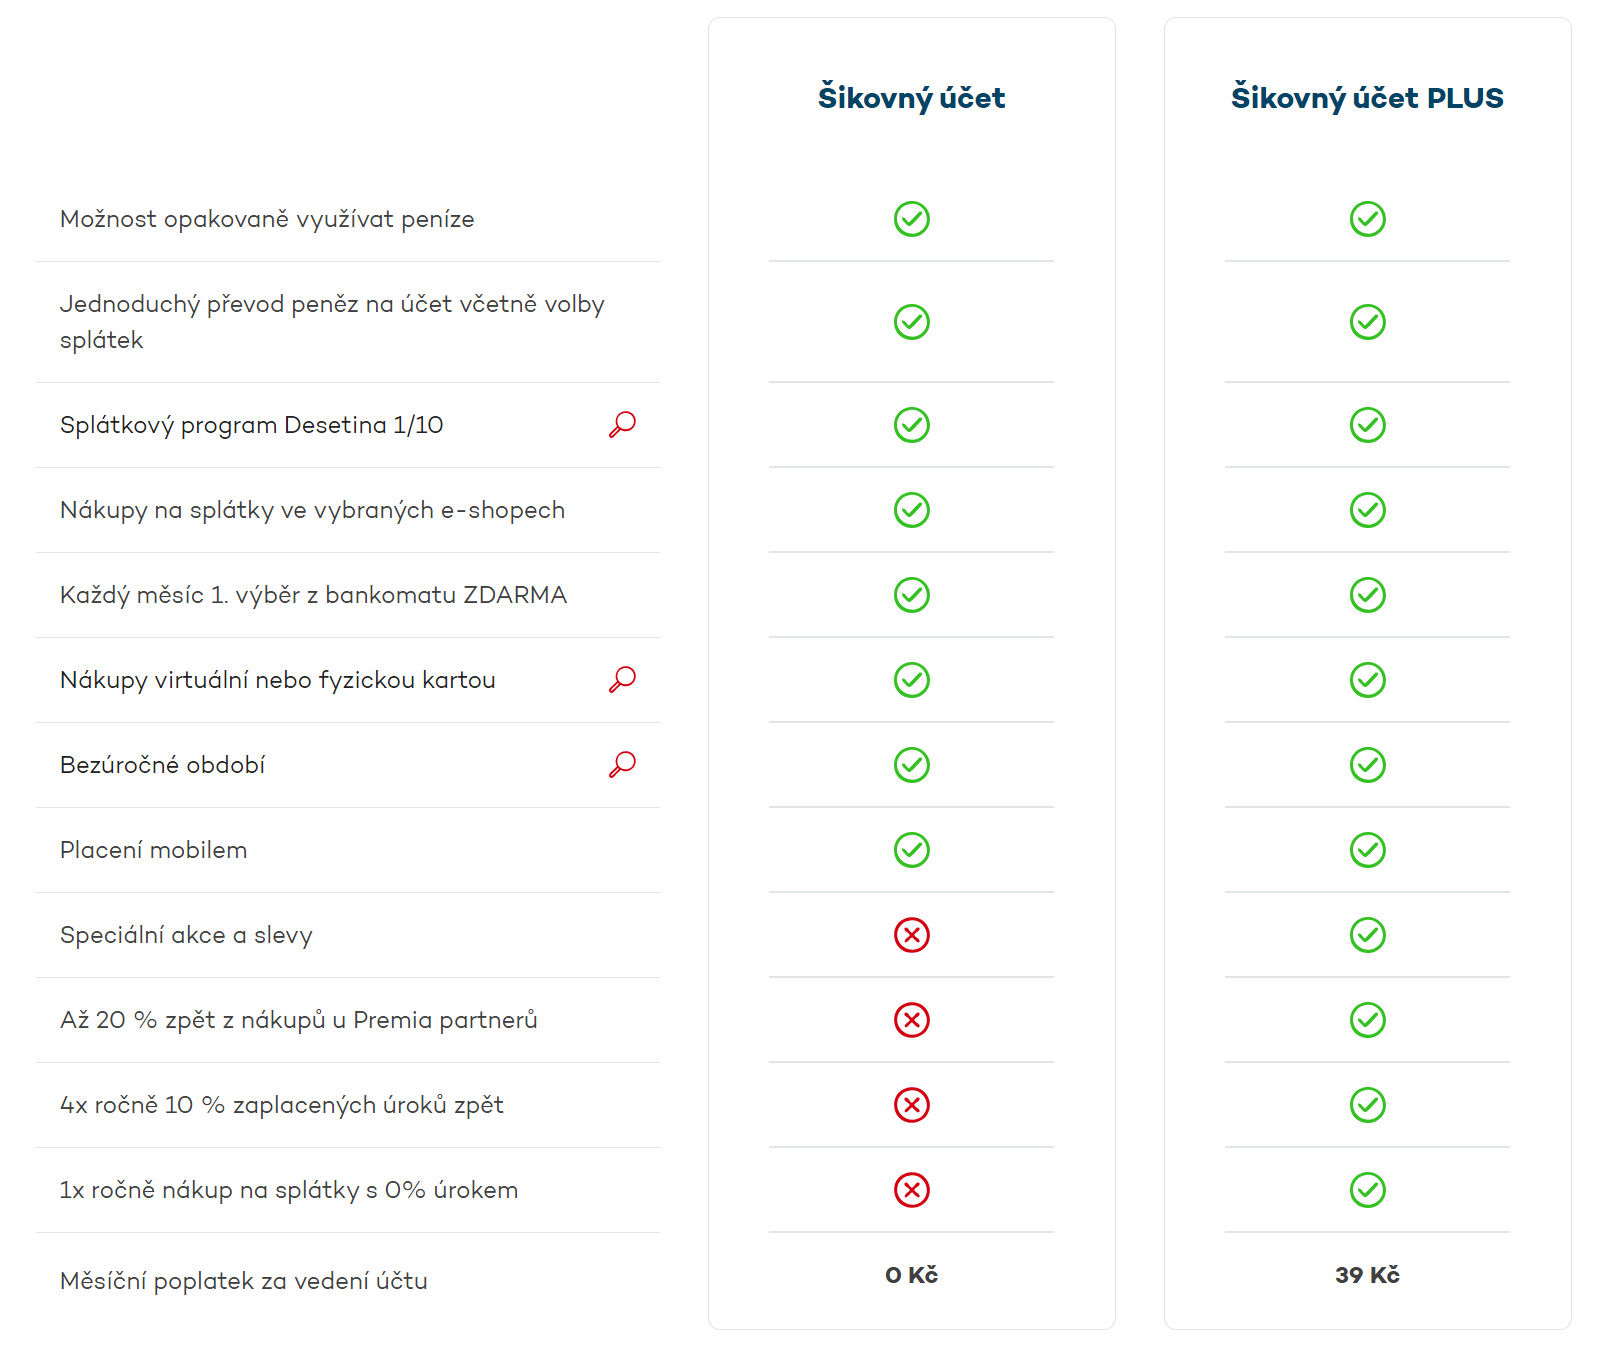Image resolution: width=1597 pixels, height=1355 pixels.
Task: Click PLUS green check for Speciální akce a slevy
Action: click(1367, 935)
